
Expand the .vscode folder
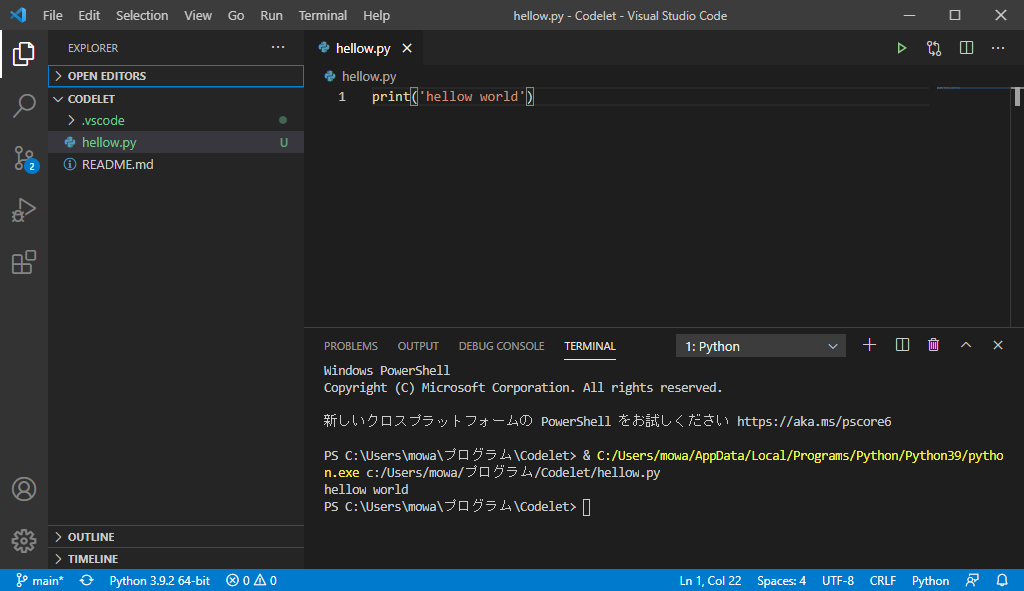point(103,120)
